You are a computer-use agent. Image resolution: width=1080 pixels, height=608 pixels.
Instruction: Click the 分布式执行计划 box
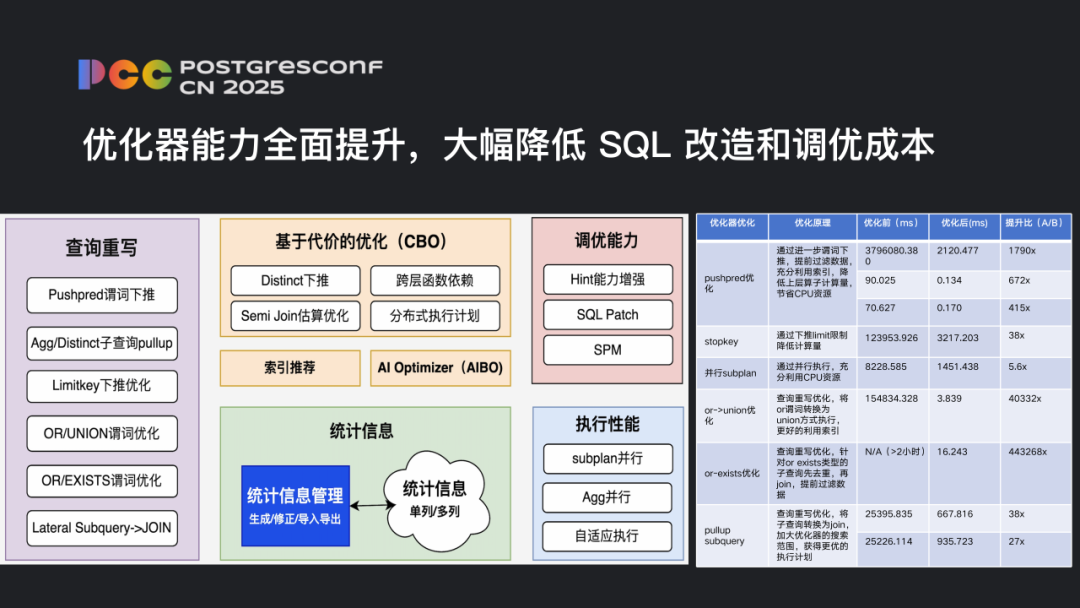pyautogui.click(x=435, y=316)
